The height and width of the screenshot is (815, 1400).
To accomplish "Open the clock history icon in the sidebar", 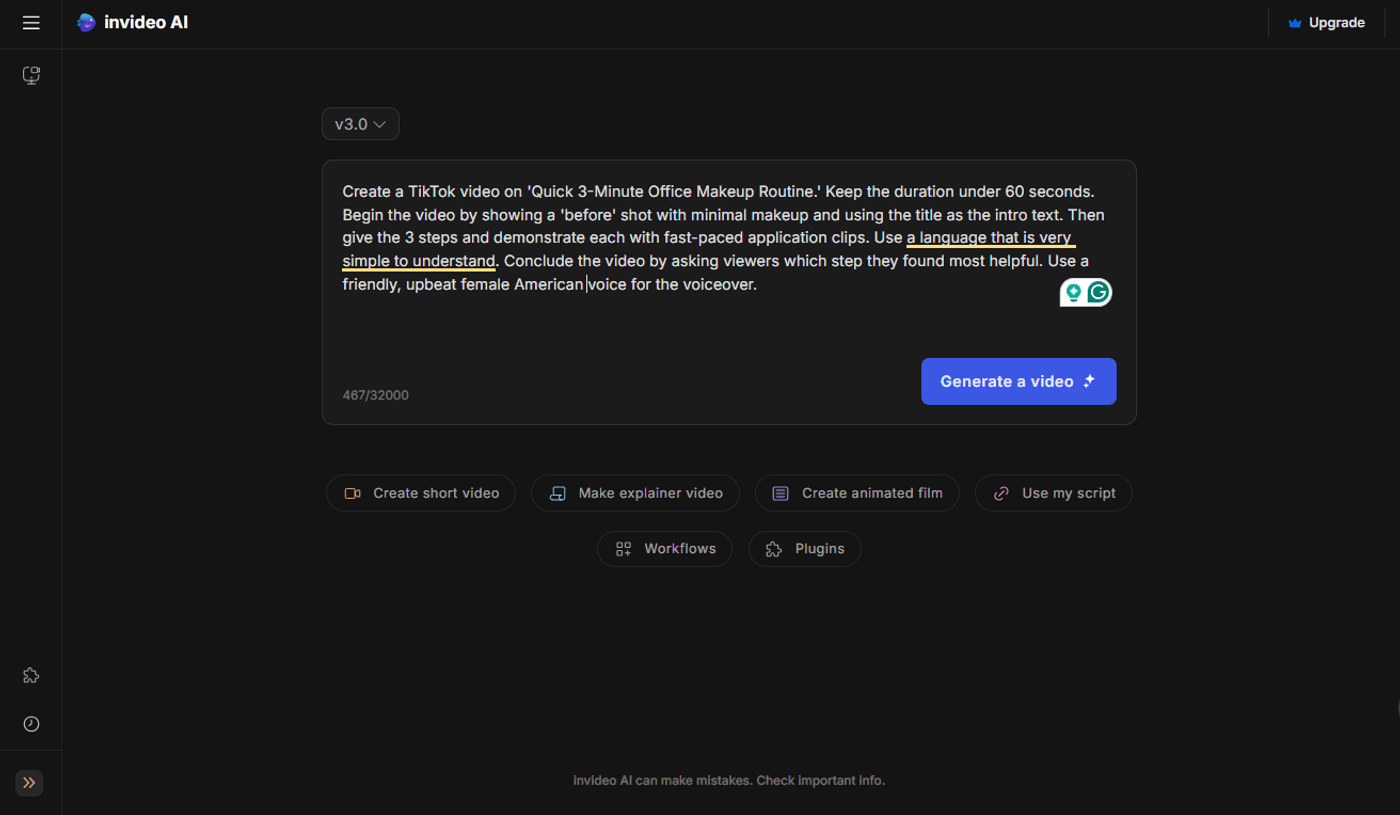I will tap(31, 724).
